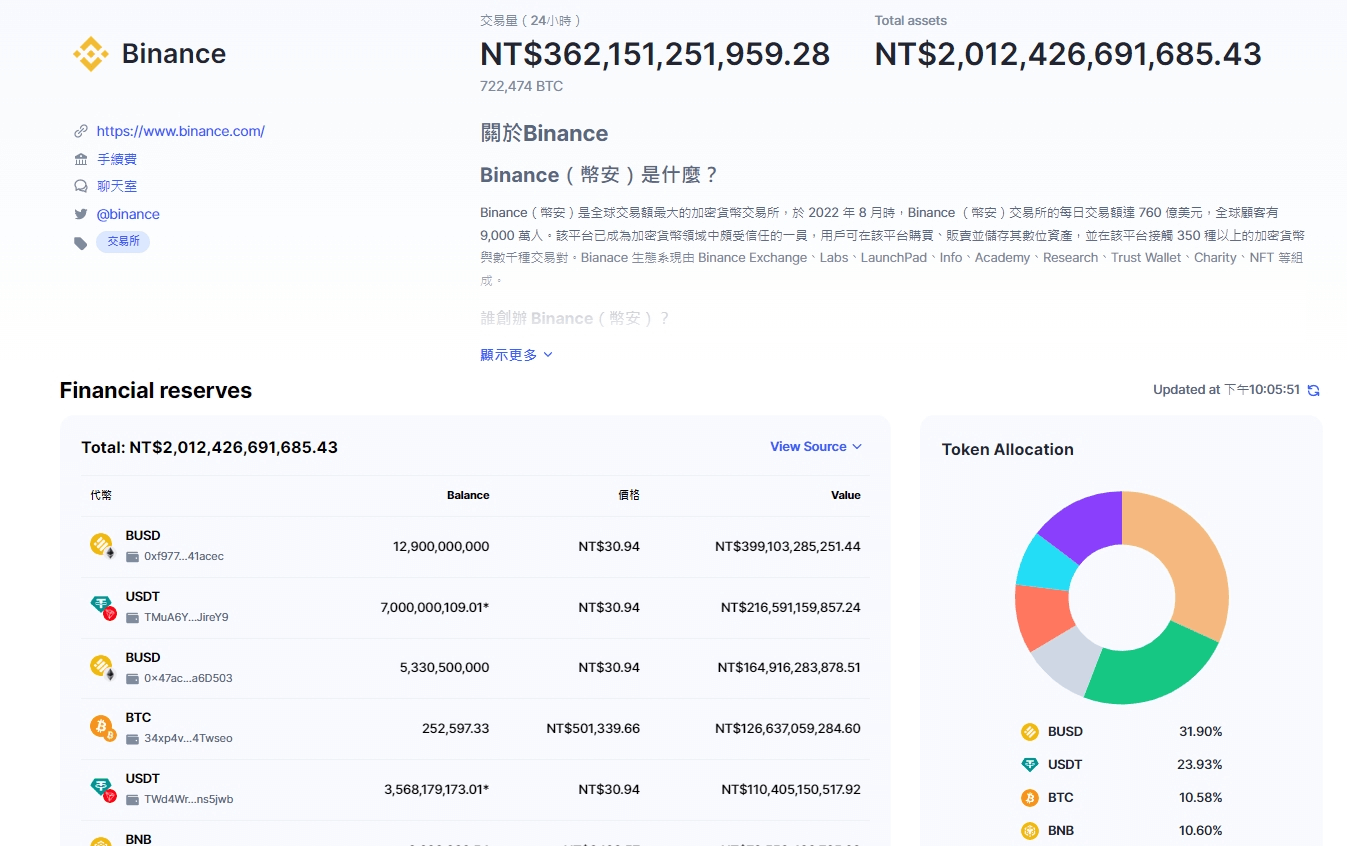Screen dimensions: 1347x846
Task: Click the speech bubble icon beside 聊天室
Action: coord(81,186)
